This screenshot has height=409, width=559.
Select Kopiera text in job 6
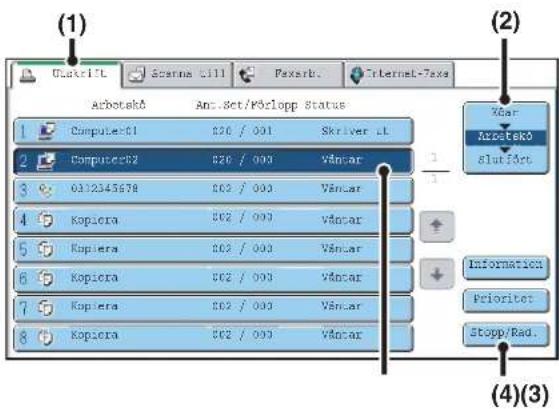(94, 277)
